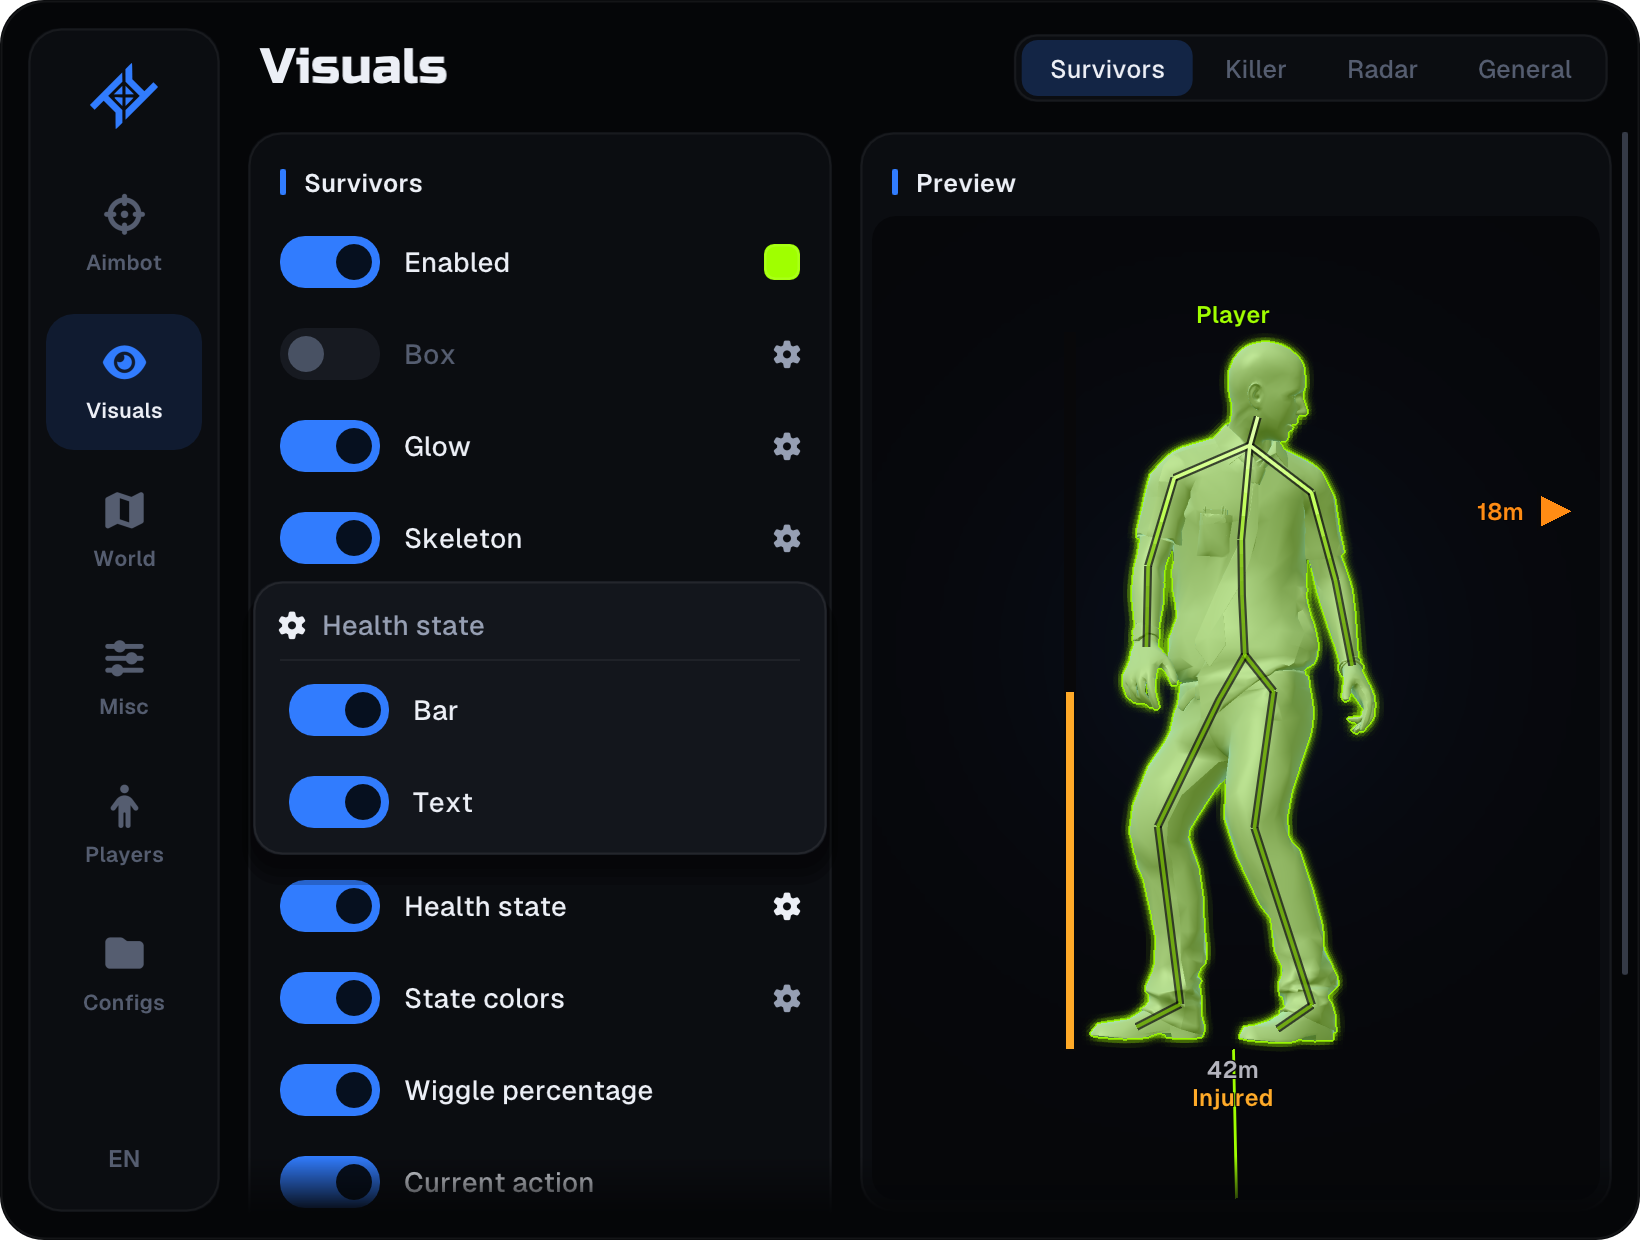This screenshot has height=1240, width=1640.
Task: Click the blue logo icon
Action: pyautogui.click(x=124, y=96)
